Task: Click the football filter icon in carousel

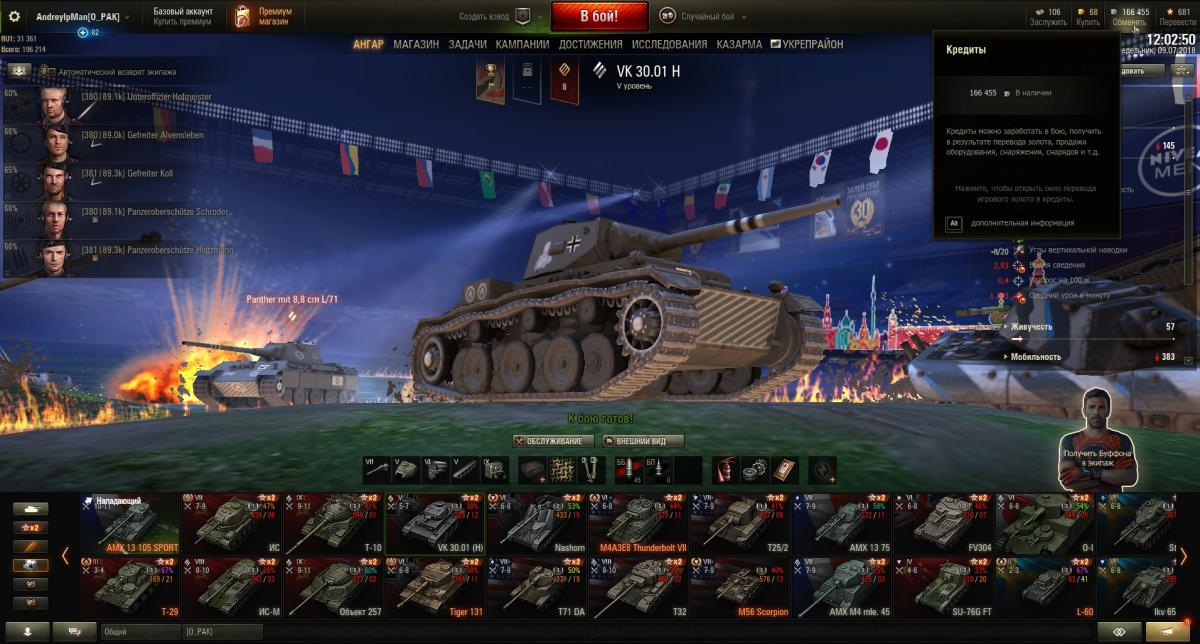Action: click(x=28, y=565)
